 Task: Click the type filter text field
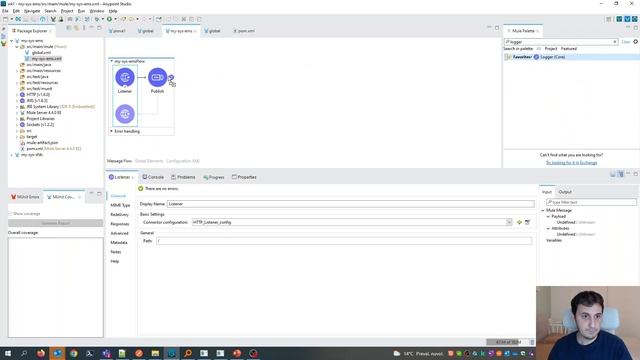click(591, 202)
